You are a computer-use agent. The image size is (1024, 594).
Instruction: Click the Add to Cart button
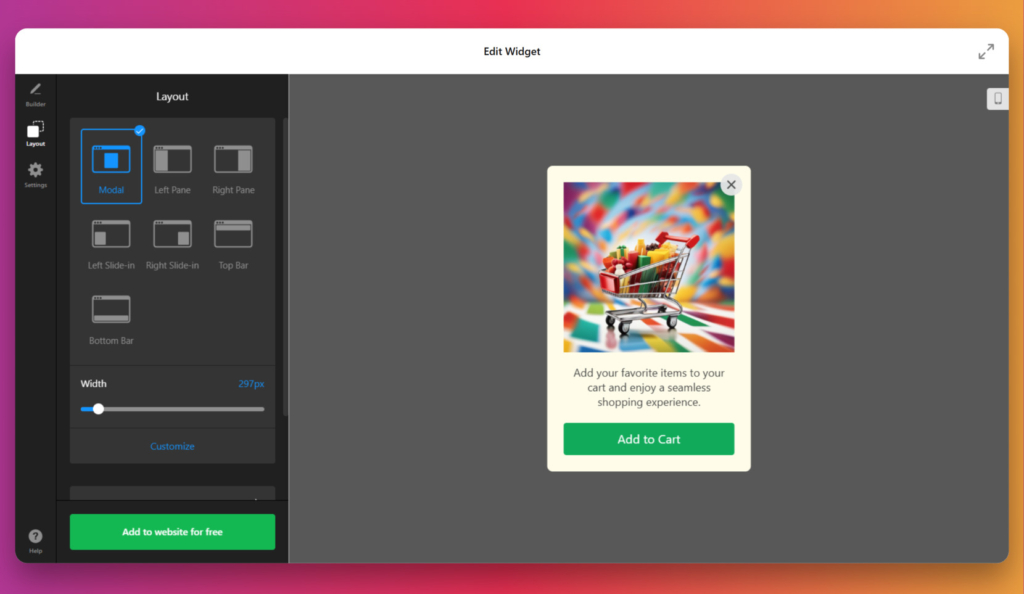tap(648, 439)
